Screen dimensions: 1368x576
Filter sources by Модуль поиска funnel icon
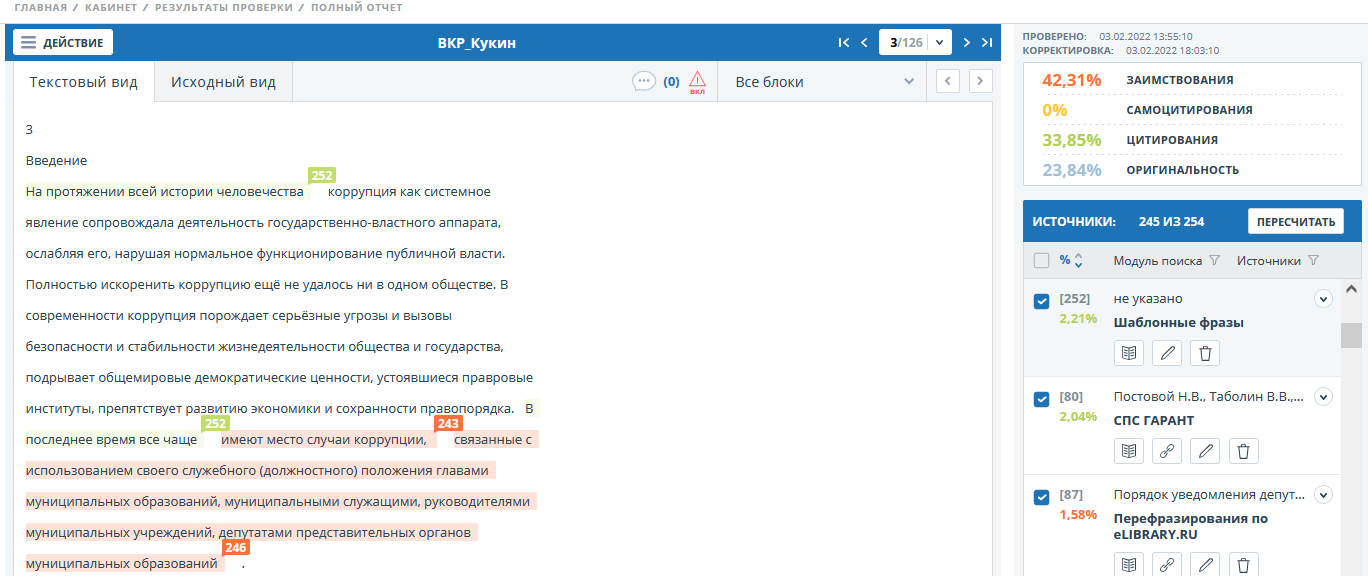coord(1214,261)
